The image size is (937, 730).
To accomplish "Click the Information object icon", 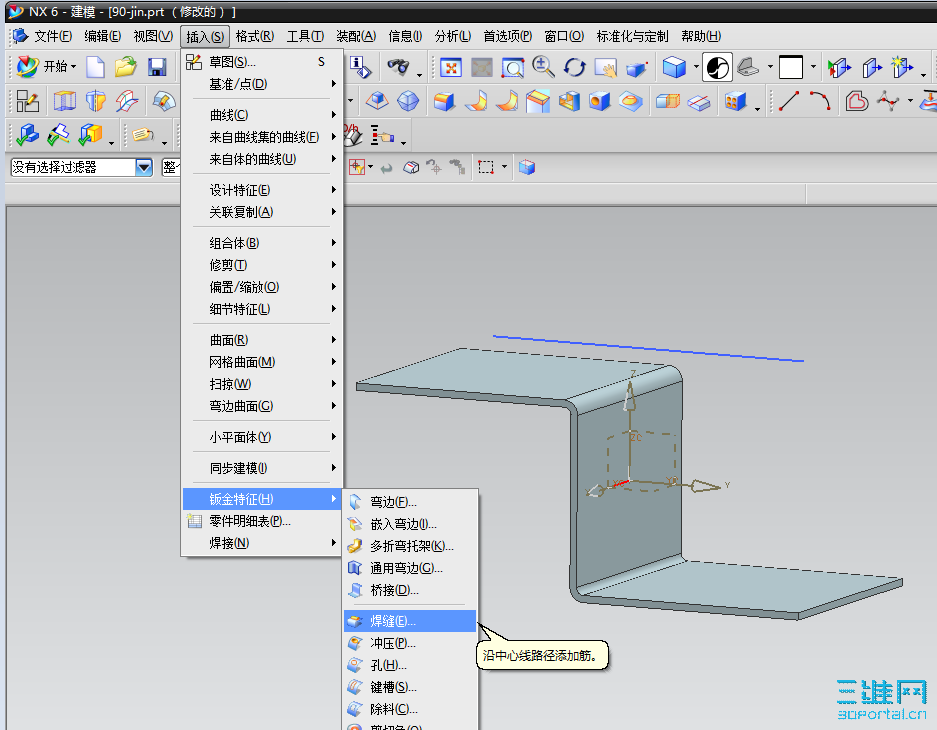I will pos(360,67).
